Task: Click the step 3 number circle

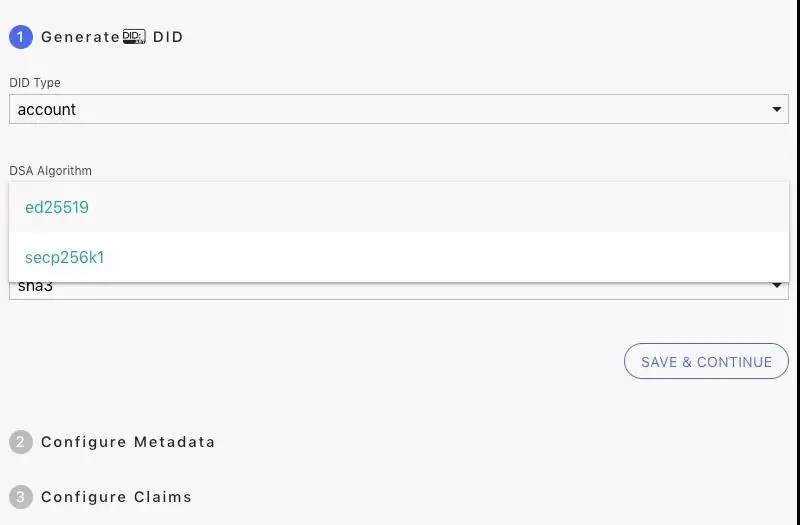Action: point(20,497)
